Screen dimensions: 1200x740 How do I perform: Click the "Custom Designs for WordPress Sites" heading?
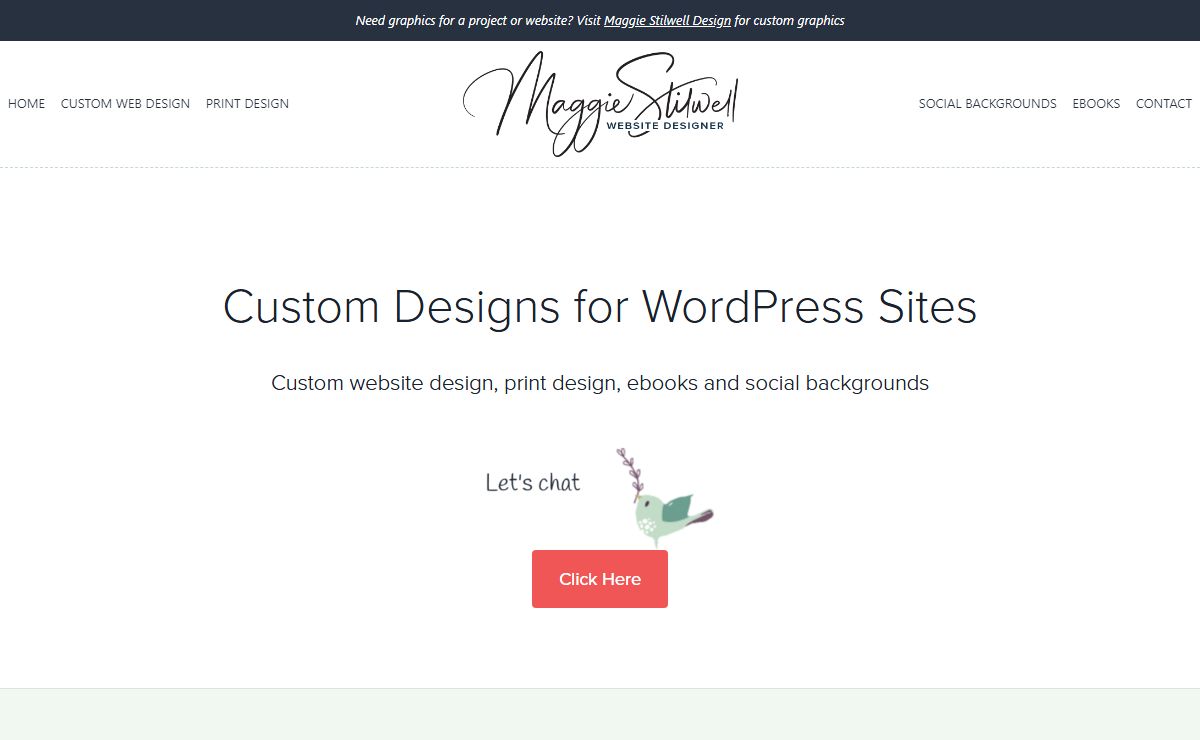coord(600,307)
